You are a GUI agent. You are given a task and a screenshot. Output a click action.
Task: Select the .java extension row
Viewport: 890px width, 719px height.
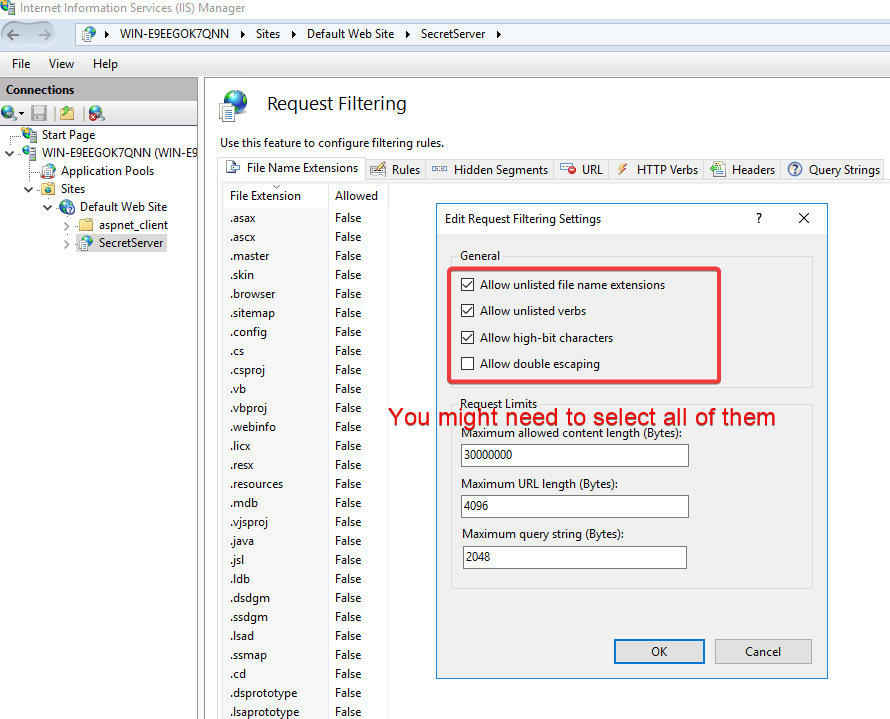305,541
